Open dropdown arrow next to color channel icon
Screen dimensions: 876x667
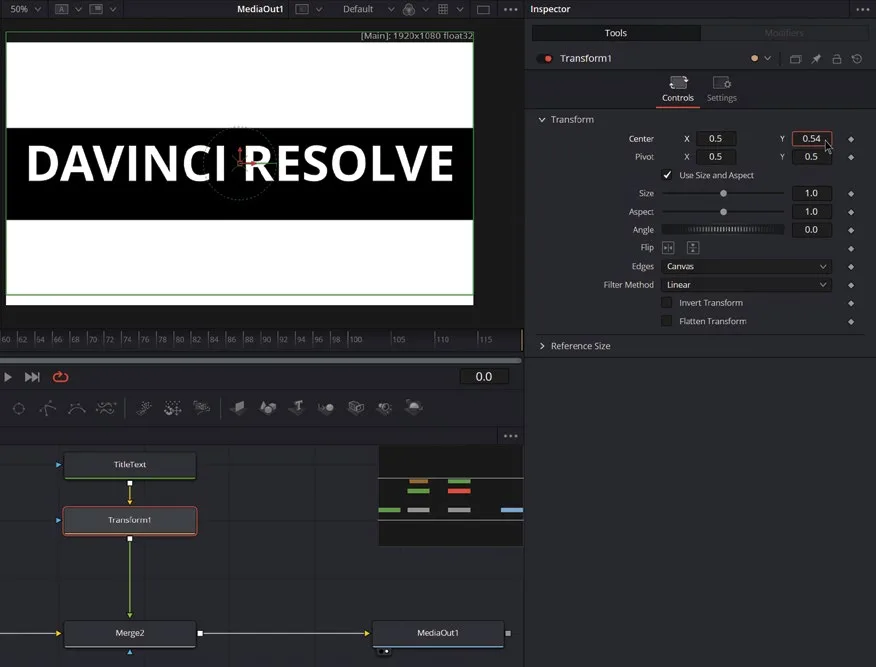click(426, 9)
